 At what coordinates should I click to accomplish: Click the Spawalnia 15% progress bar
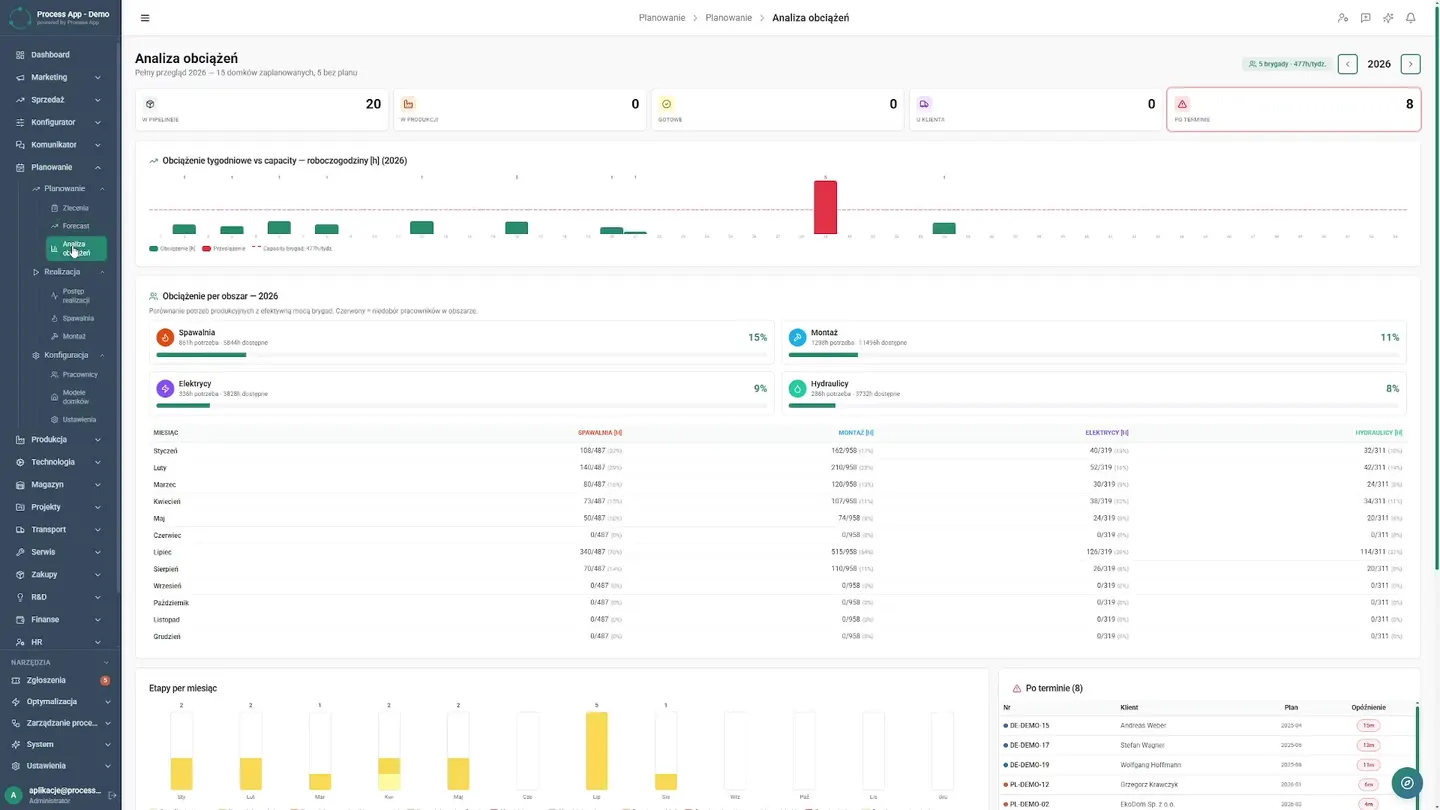coord(461,354)
